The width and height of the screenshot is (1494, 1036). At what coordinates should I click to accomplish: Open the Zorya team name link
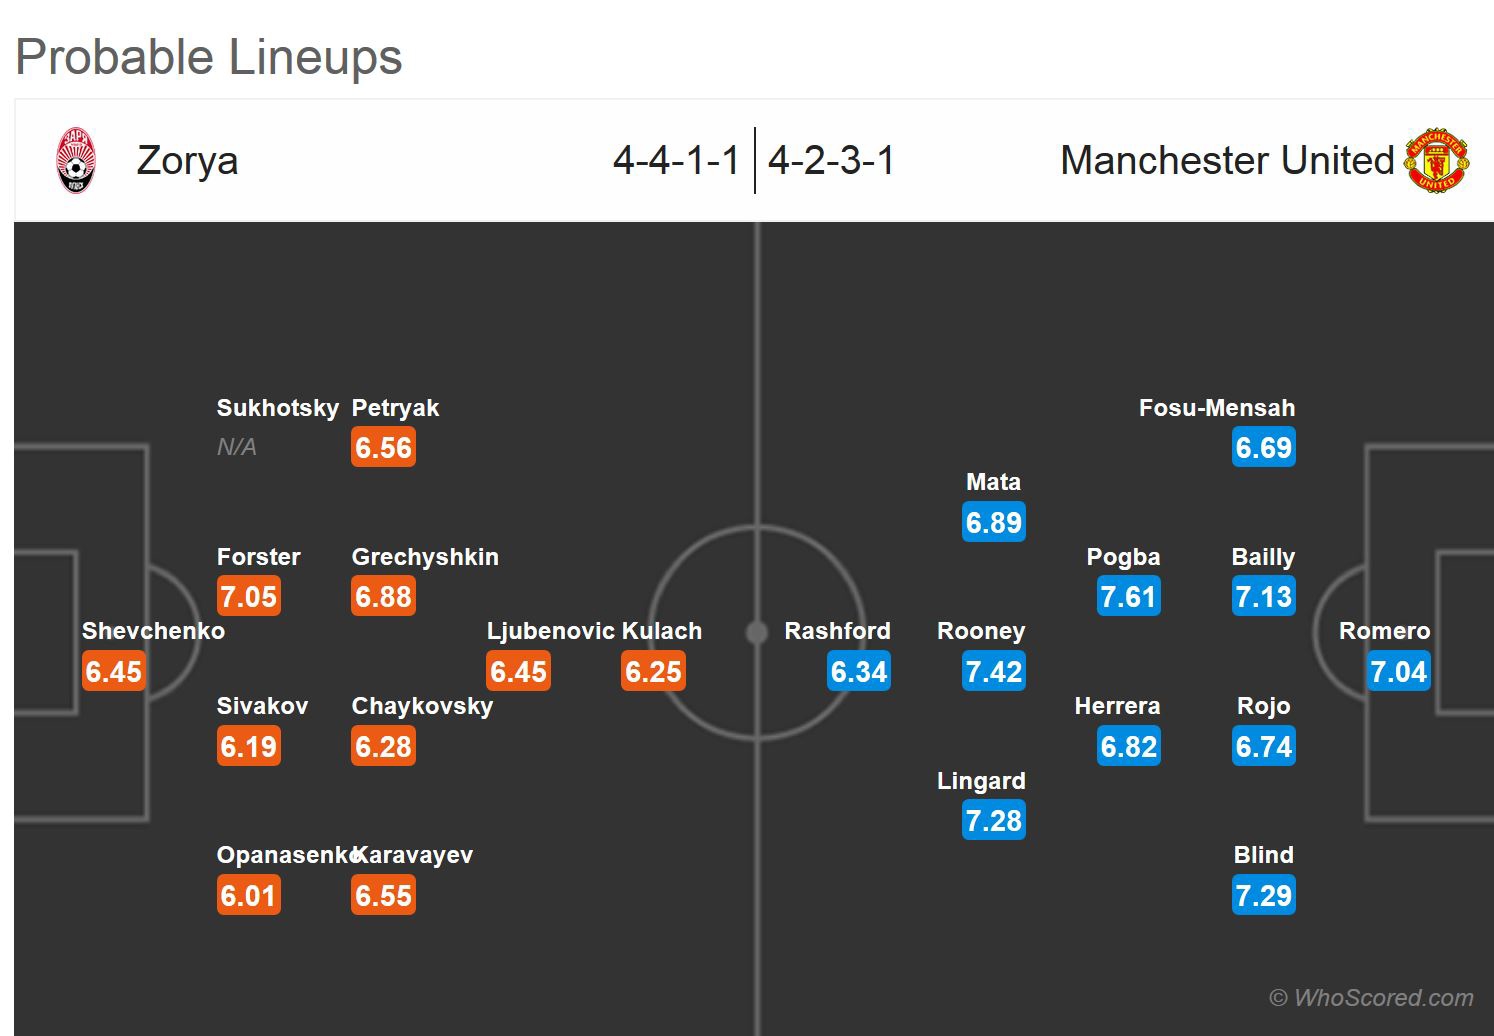coord(187,160)
